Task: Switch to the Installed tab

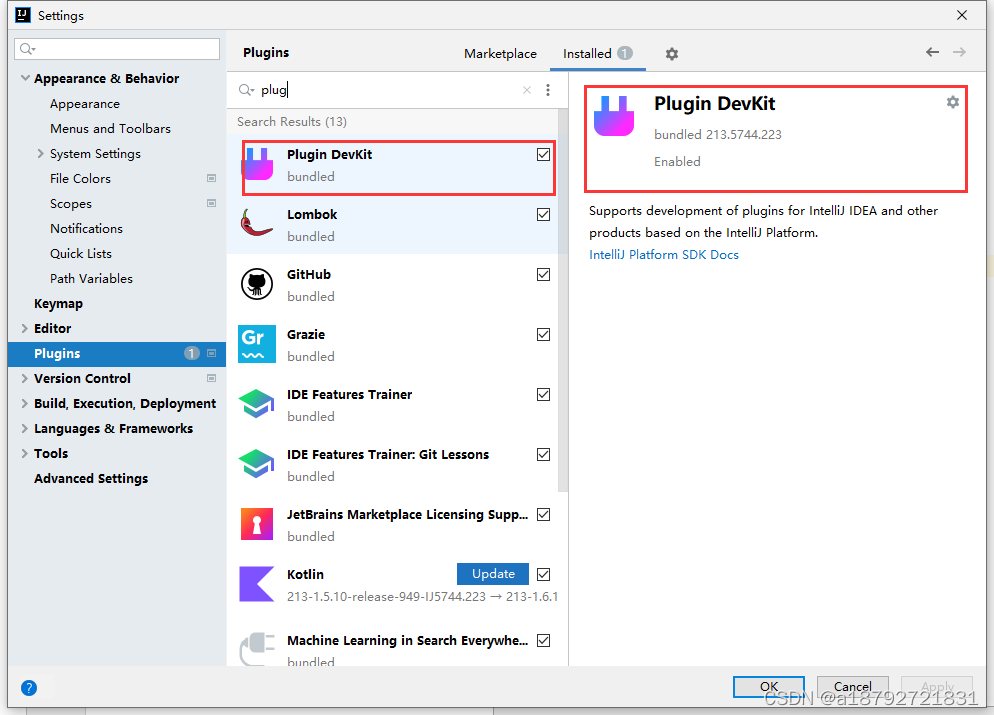Action: pos(597,54)
